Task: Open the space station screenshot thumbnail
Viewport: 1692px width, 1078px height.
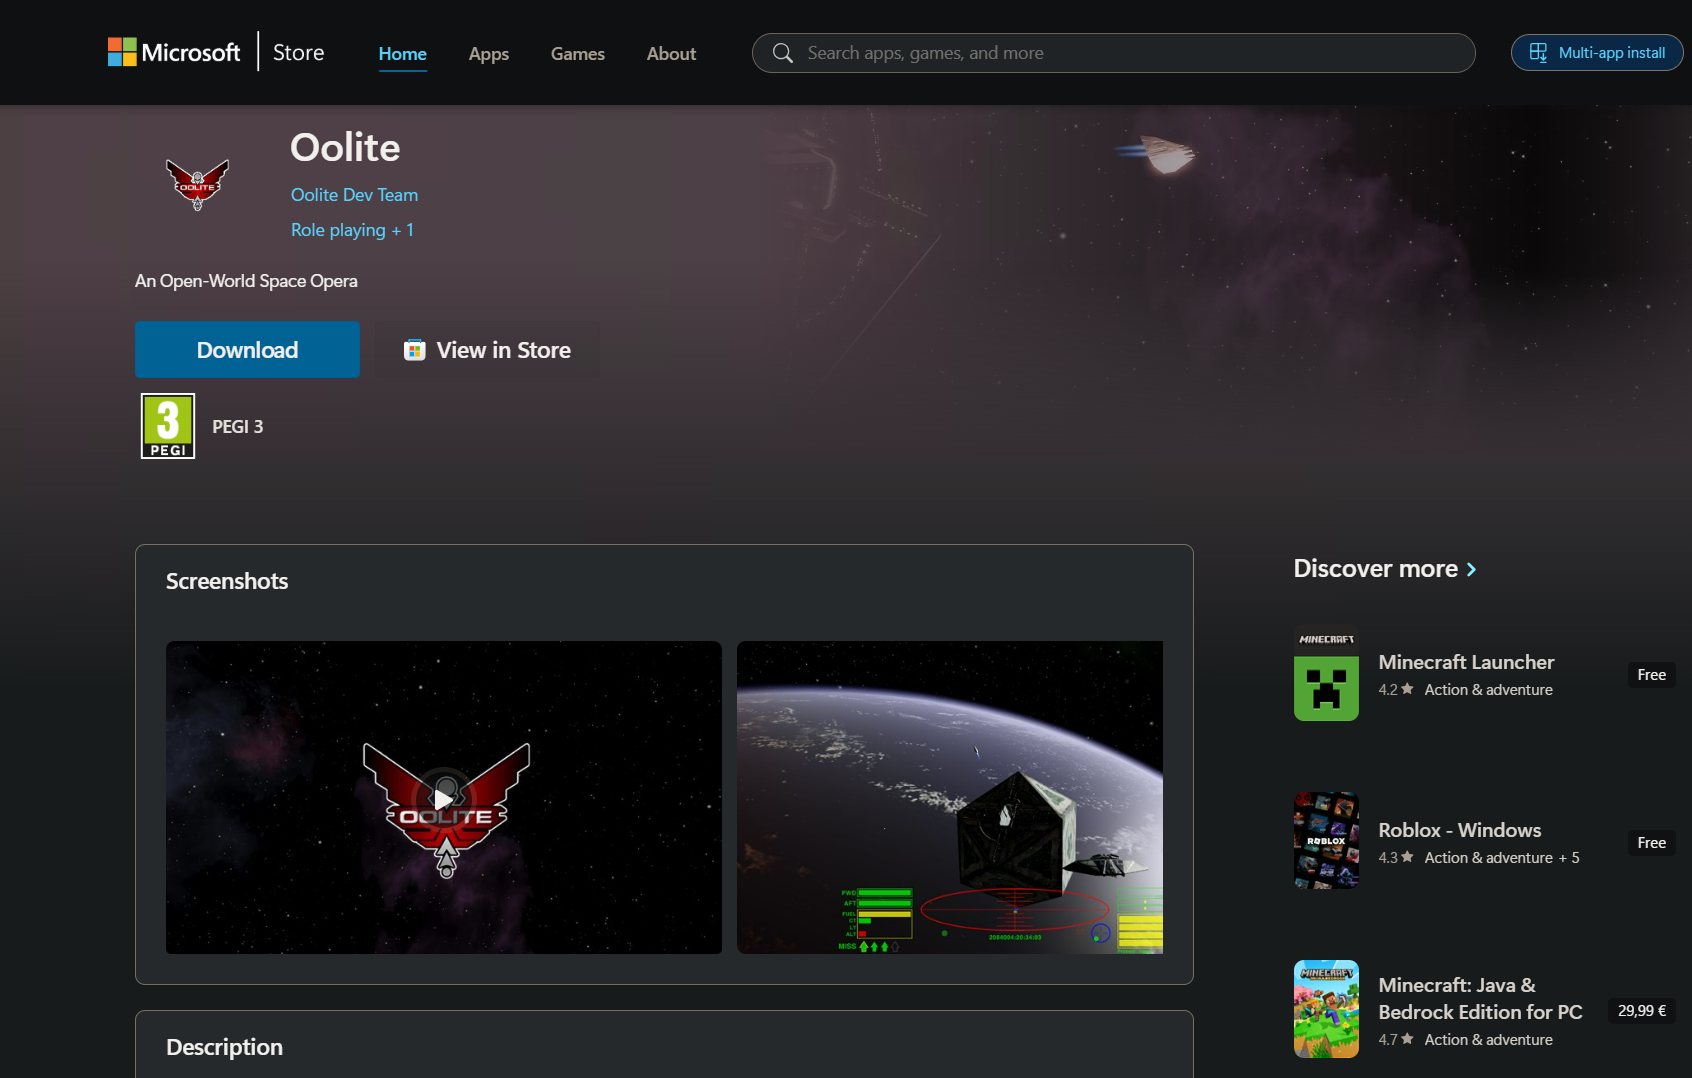Action: [x=950, y=797]
